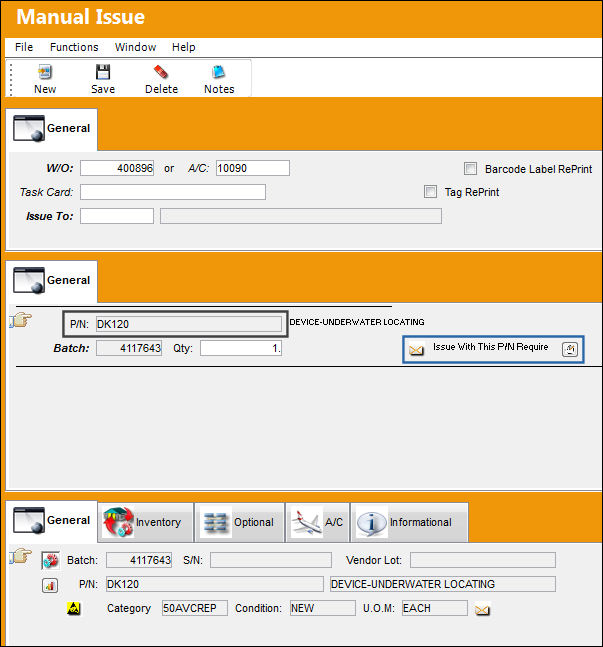603x647 pixels.
Task: Click the Condition field NEW
Action: (323, 608)
